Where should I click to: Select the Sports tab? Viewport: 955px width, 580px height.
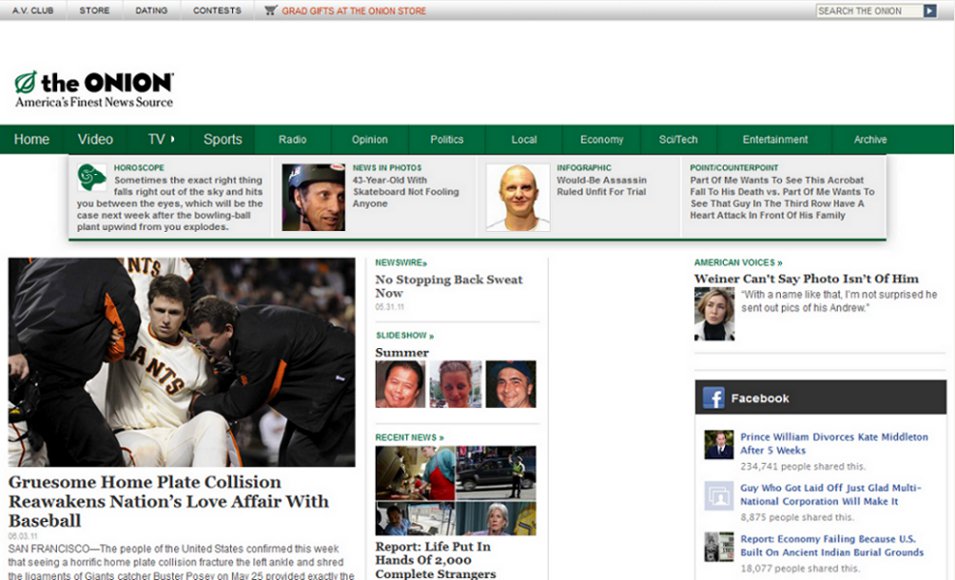click(x=222, y=138)
